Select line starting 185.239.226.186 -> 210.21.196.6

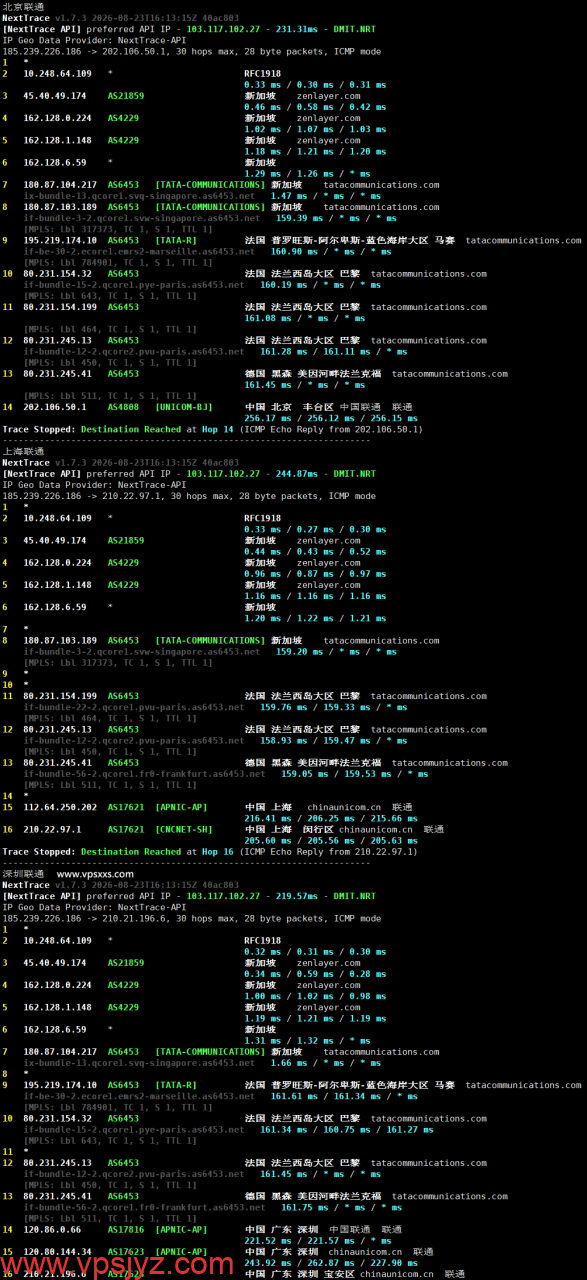tap(192, 918)
